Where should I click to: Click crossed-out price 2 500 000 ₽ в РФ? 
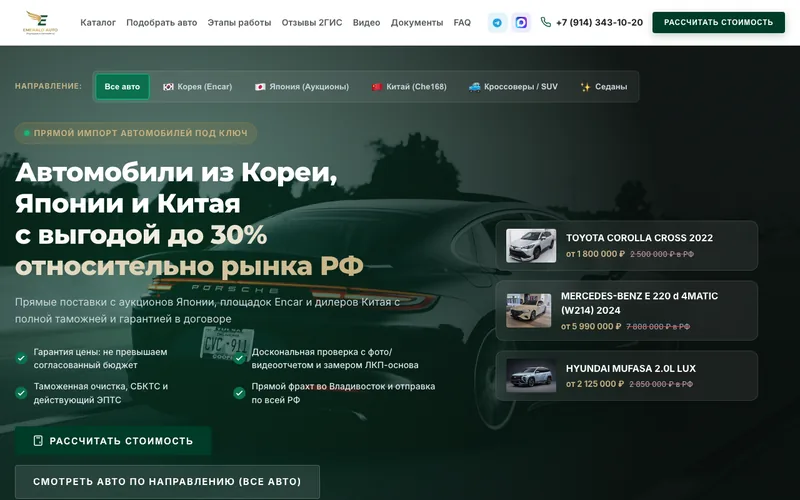pyautogui.click(x=662, y=254)
